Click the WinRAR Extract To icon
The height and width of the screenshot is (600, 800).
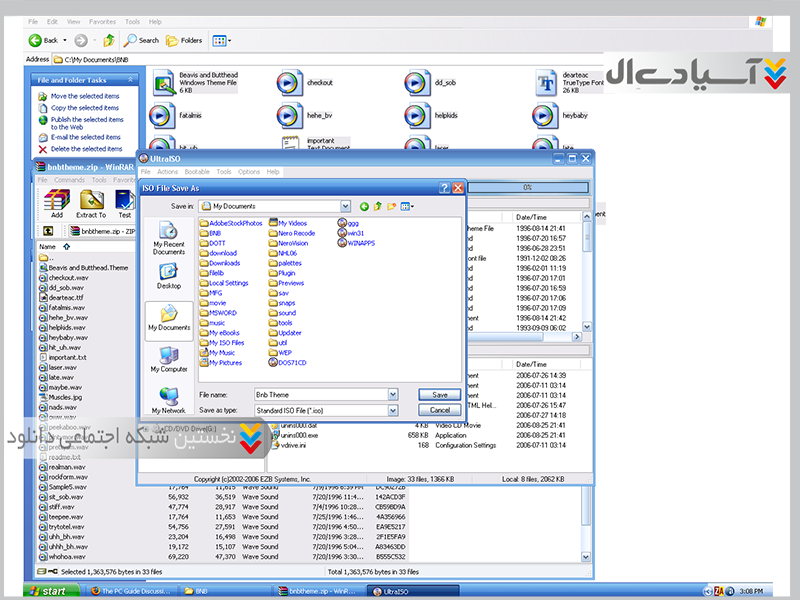pyautogui.click(x=91, y=203)
